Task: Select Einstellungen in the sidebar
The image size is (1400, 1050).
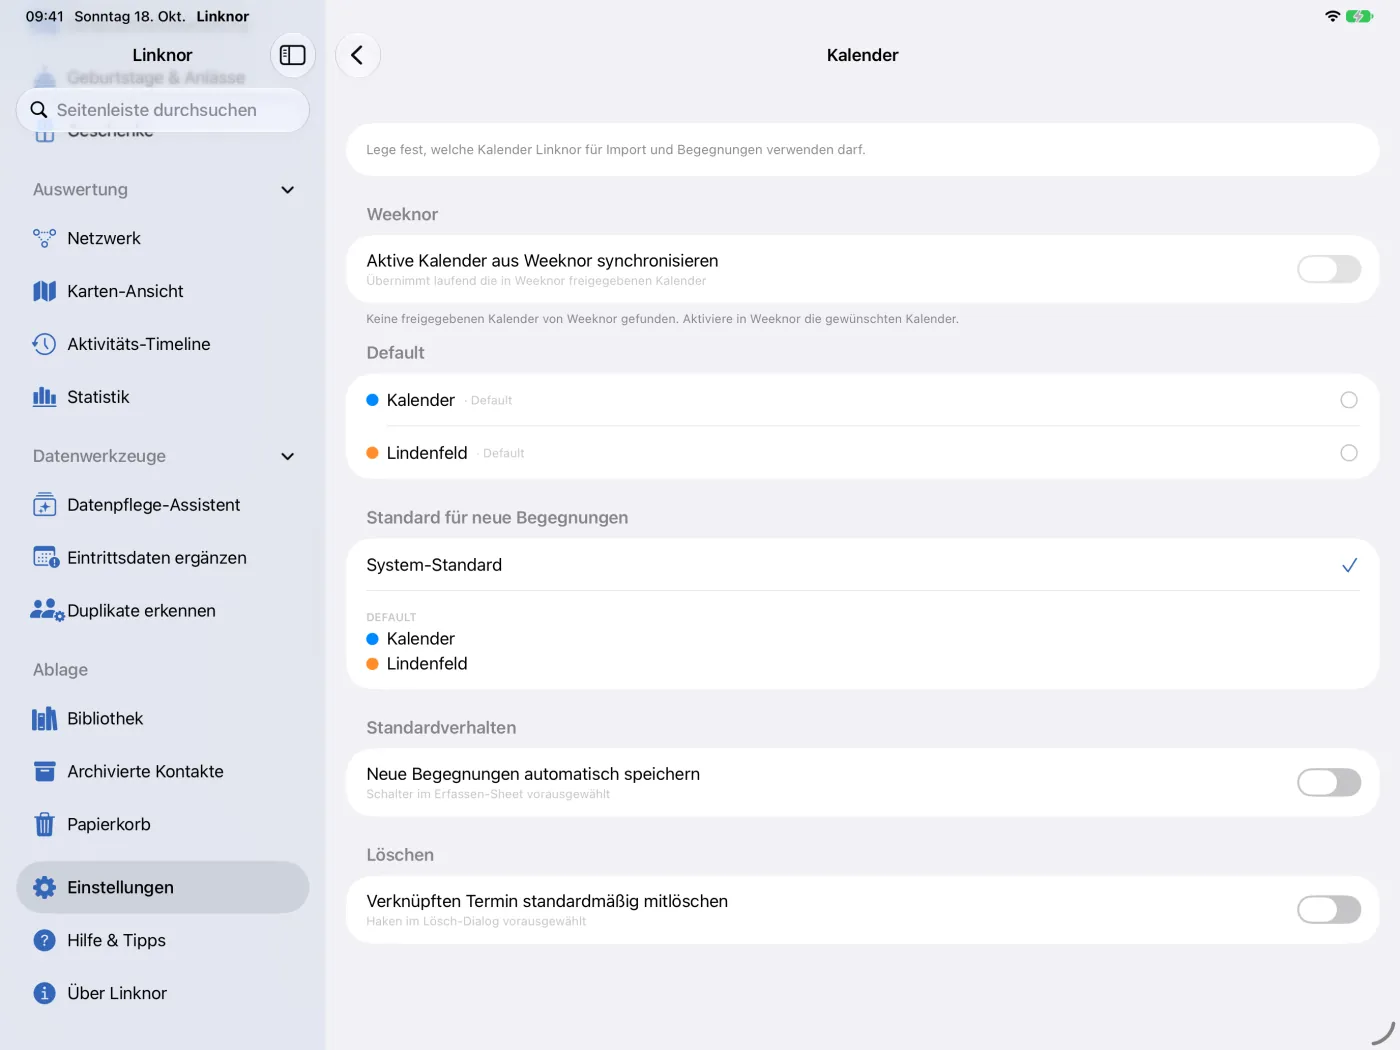Action: (x=163, y=887)
